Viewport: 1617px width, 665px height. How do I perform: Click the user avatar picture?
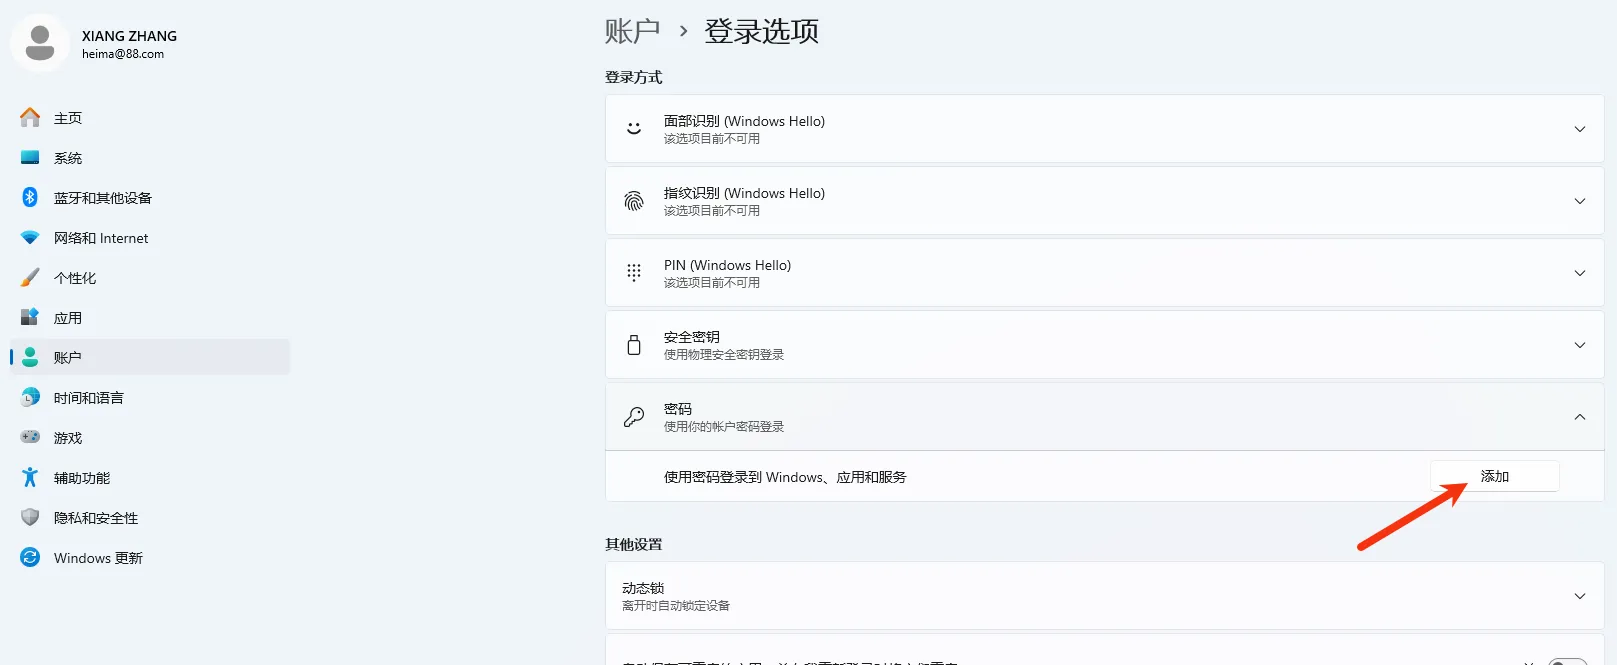40,43
